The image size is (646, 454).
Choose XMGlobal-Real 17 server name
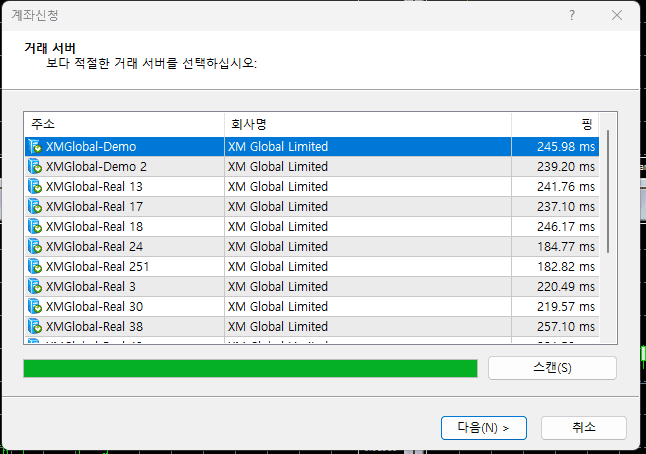click(94, 206)
